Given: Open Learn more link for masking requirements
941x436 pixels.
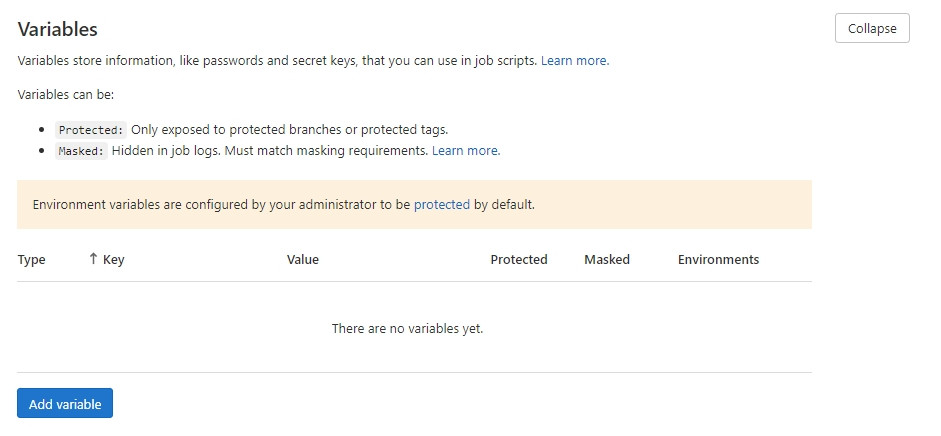Looking at the screenshot, I should tap(466, 151).
